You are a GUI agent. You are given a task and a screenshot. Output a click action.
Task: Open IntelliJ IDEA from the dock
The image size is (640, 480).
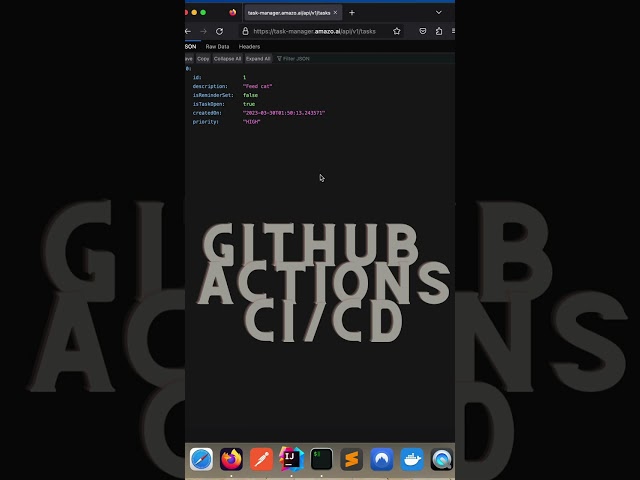click(x=291, y=459)
